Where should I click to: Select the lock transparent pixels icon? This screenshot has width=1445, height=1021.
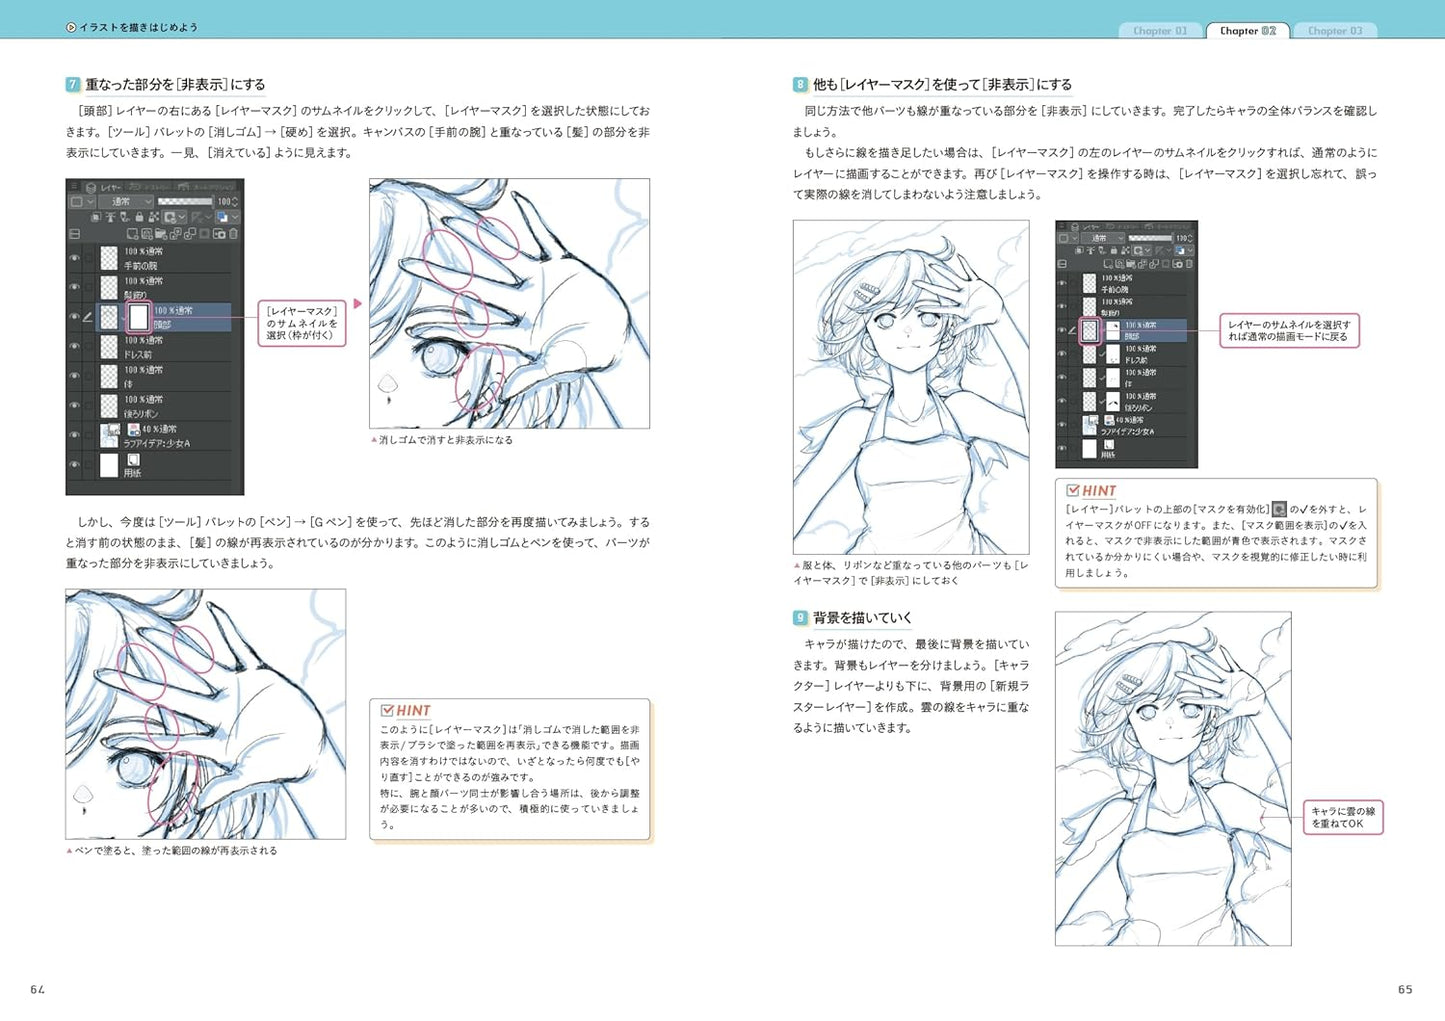point(154,217)
